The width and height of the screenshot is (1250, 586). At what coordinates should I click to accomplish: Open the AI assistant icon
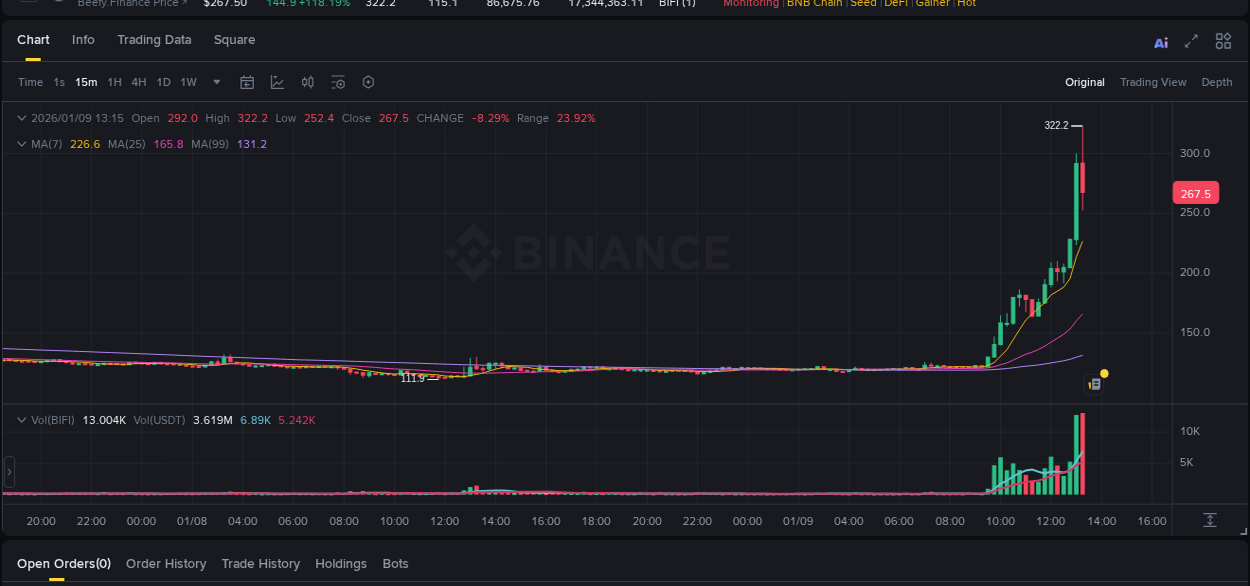point(1160,41)
